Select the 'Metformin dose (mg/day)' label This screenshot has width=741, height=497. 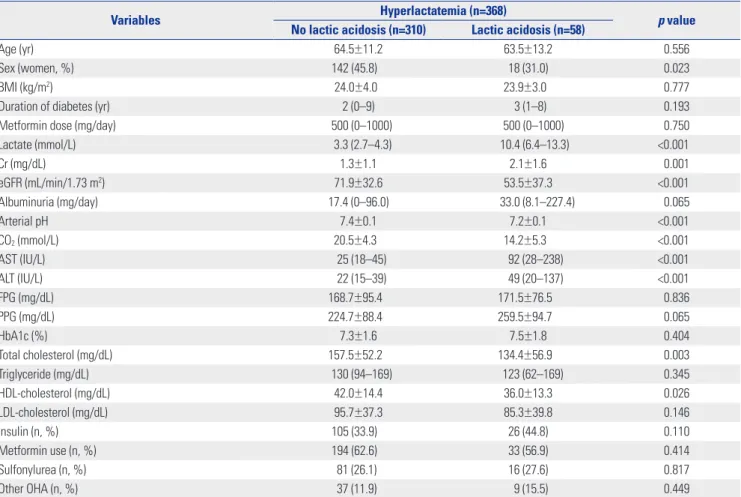pos(58,126)
